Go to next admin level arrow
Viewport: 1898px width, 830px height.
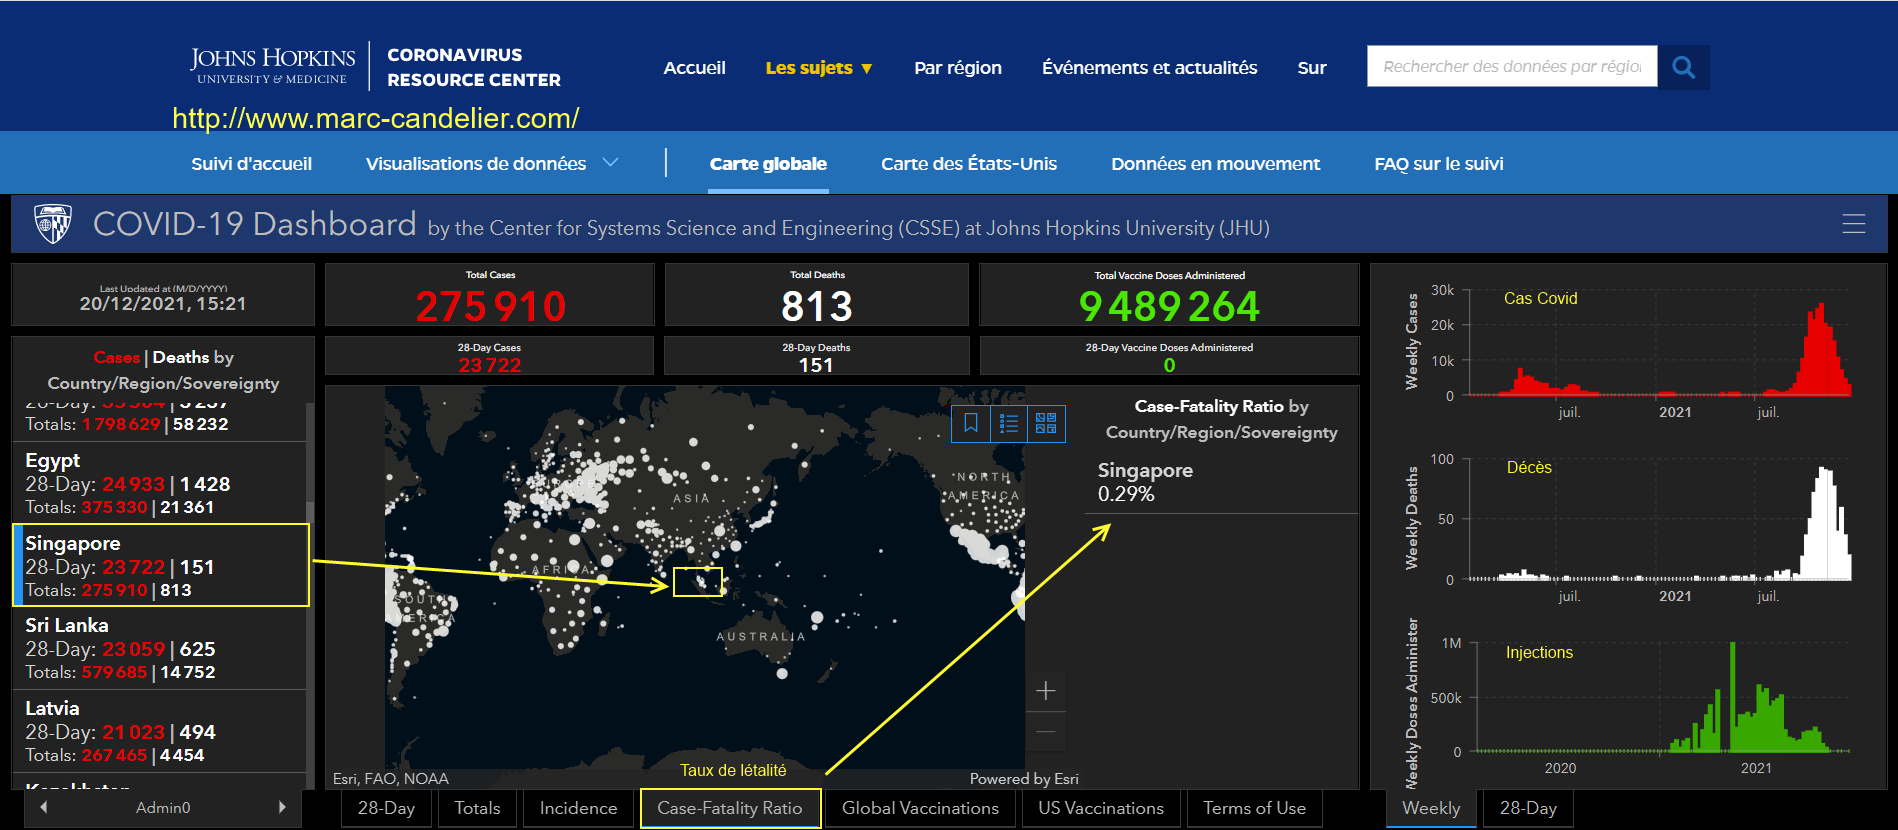(x=282, y=807)
